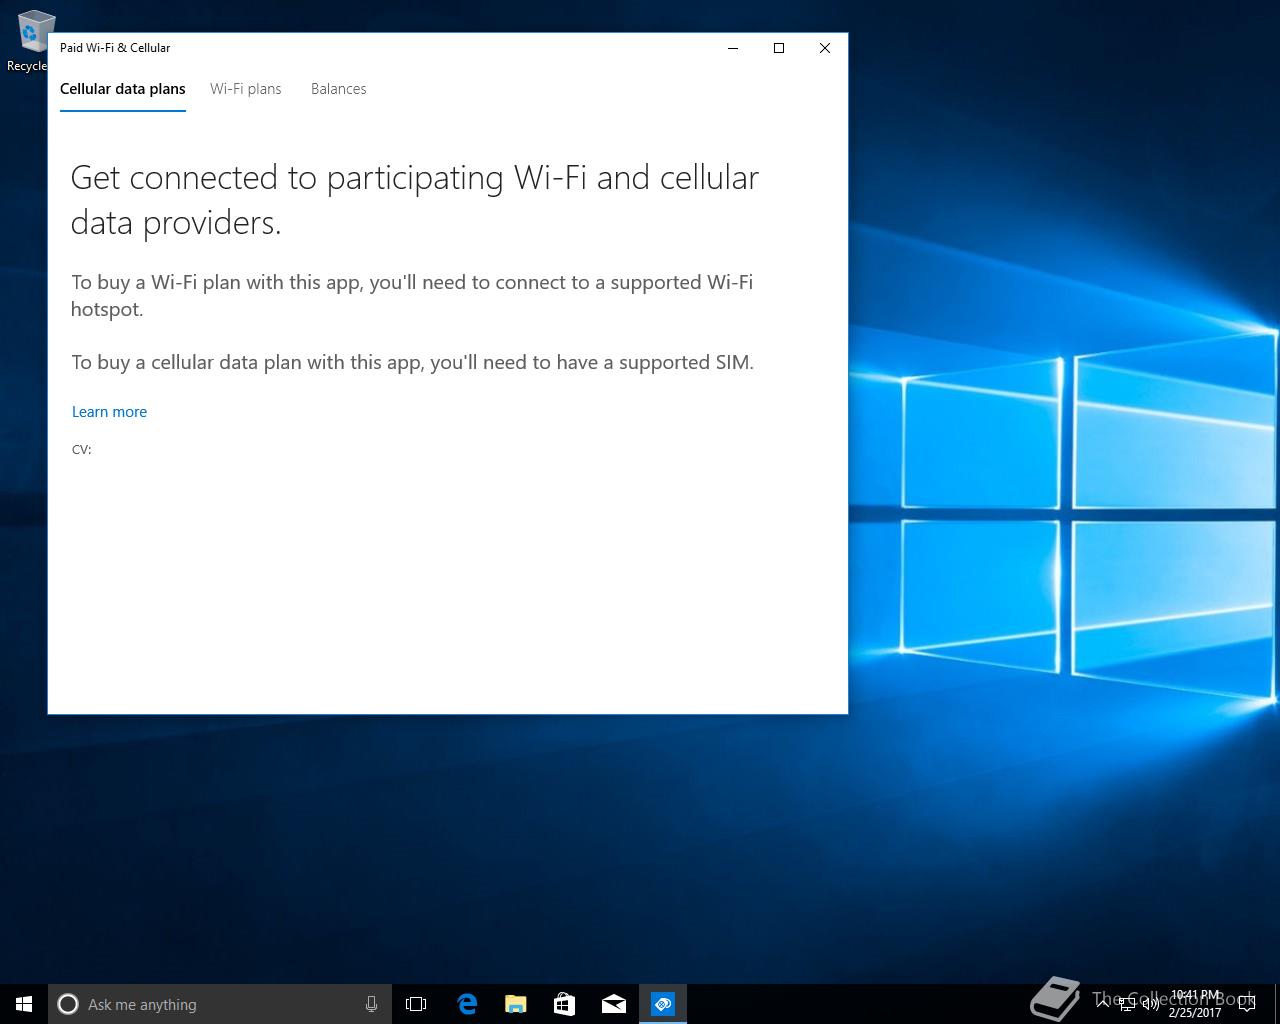Open the Mail app from the taskbar
1280x1024 pixels.
pyautogui.click(x=614, y=1004)
